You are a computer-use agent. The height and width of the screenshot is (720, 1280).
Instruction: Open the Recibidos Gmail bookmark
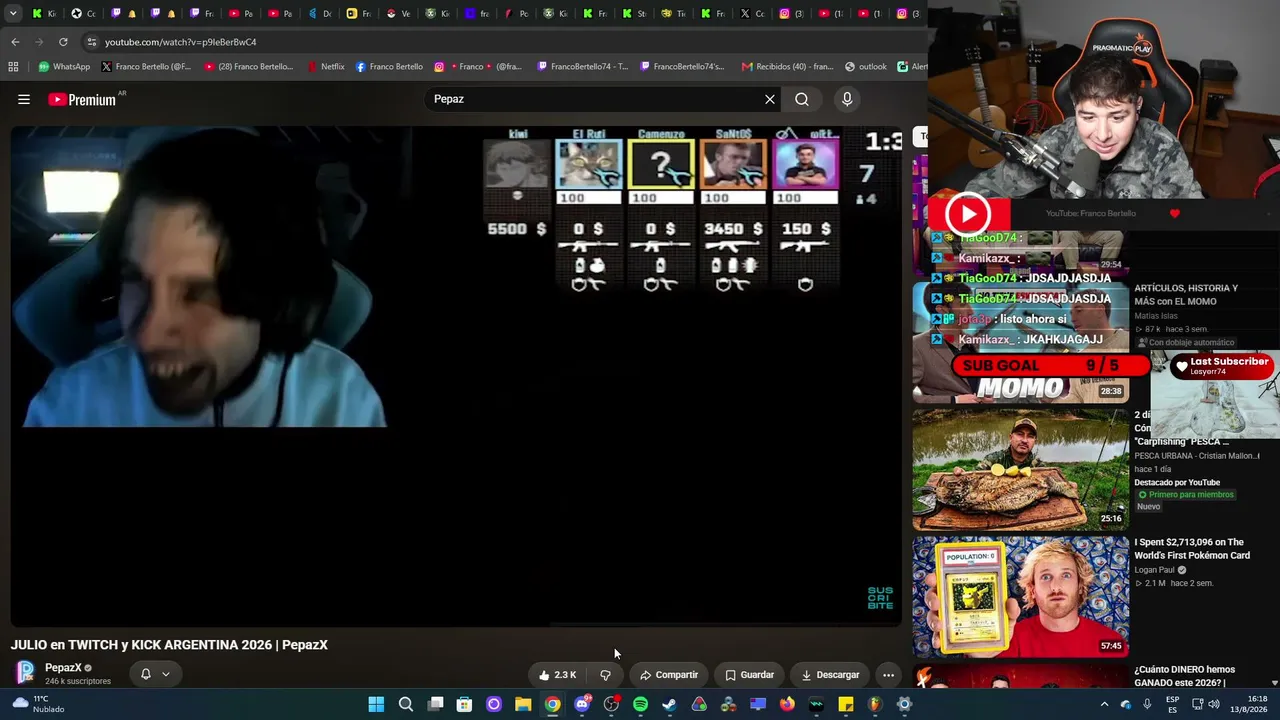point(787,67)
